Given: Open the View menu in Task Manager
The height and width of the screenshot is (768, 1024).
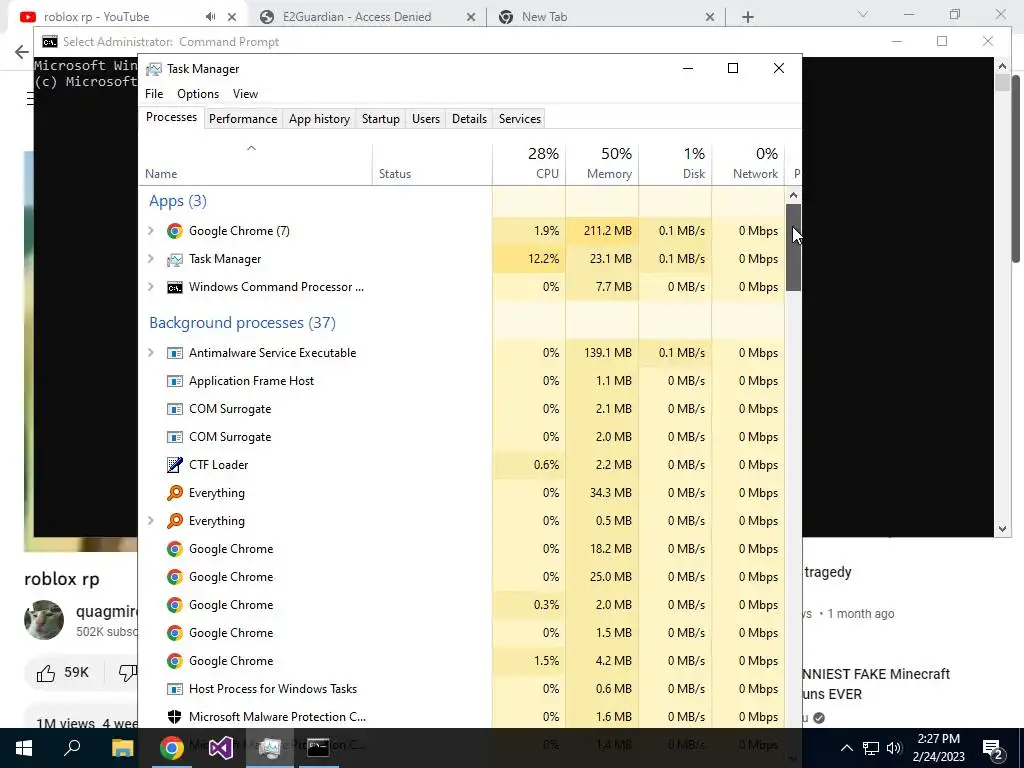Looking at the screenshot, I should click(246, 94).
